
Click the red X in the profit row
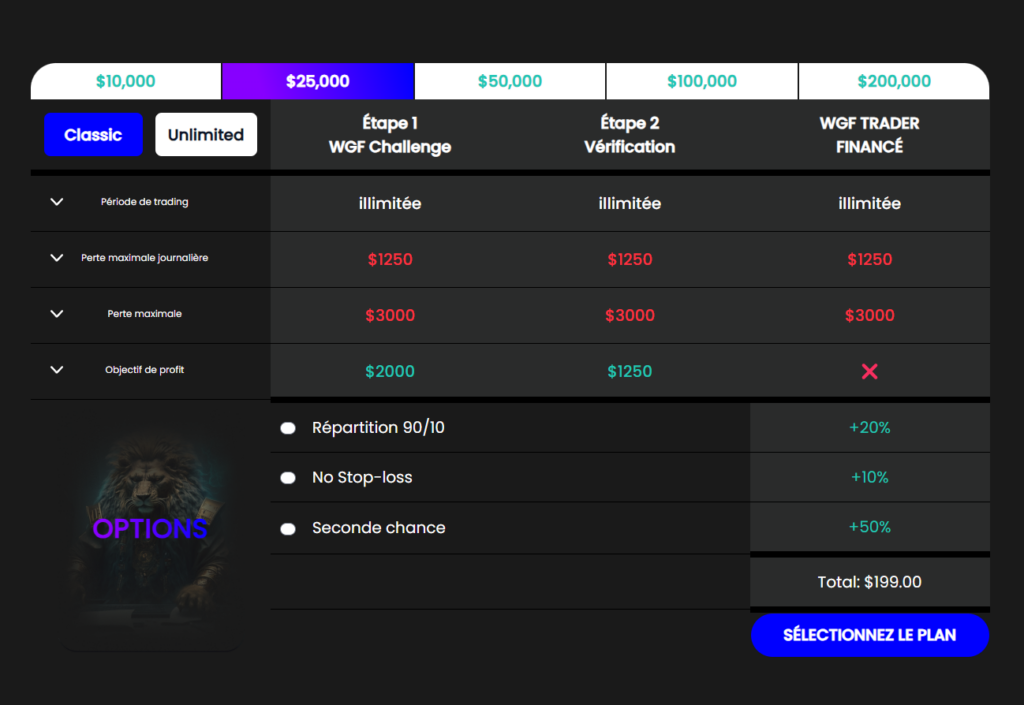(x=869, y=371)
